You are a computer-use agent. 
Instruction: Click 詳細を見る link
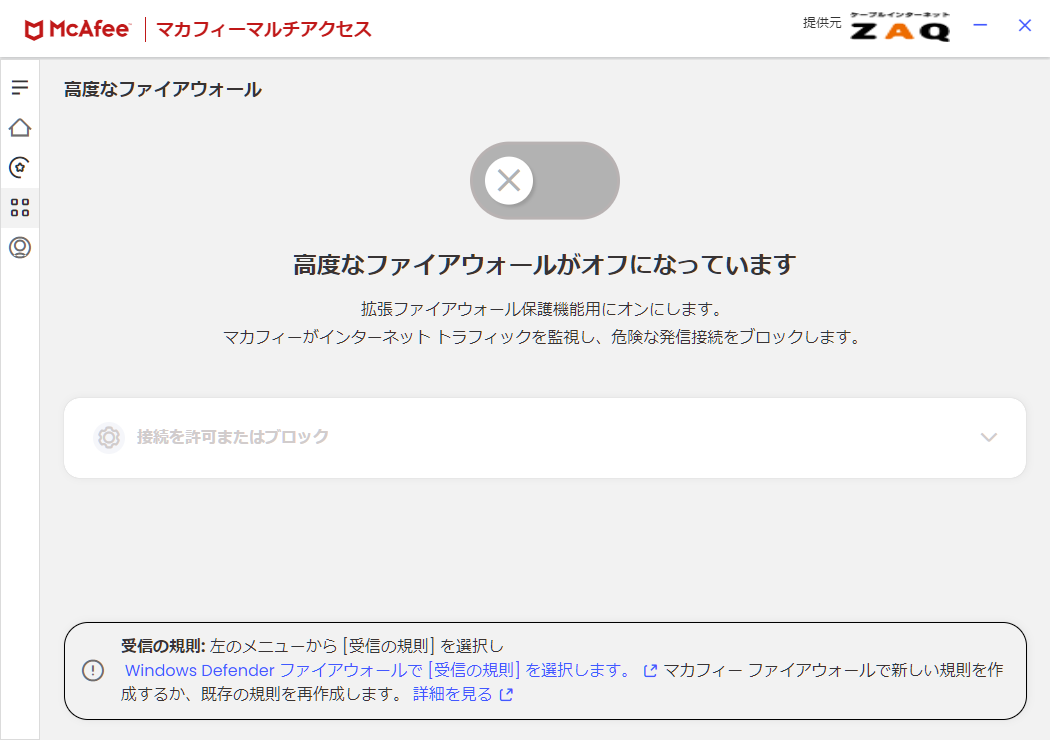(452, 694)
